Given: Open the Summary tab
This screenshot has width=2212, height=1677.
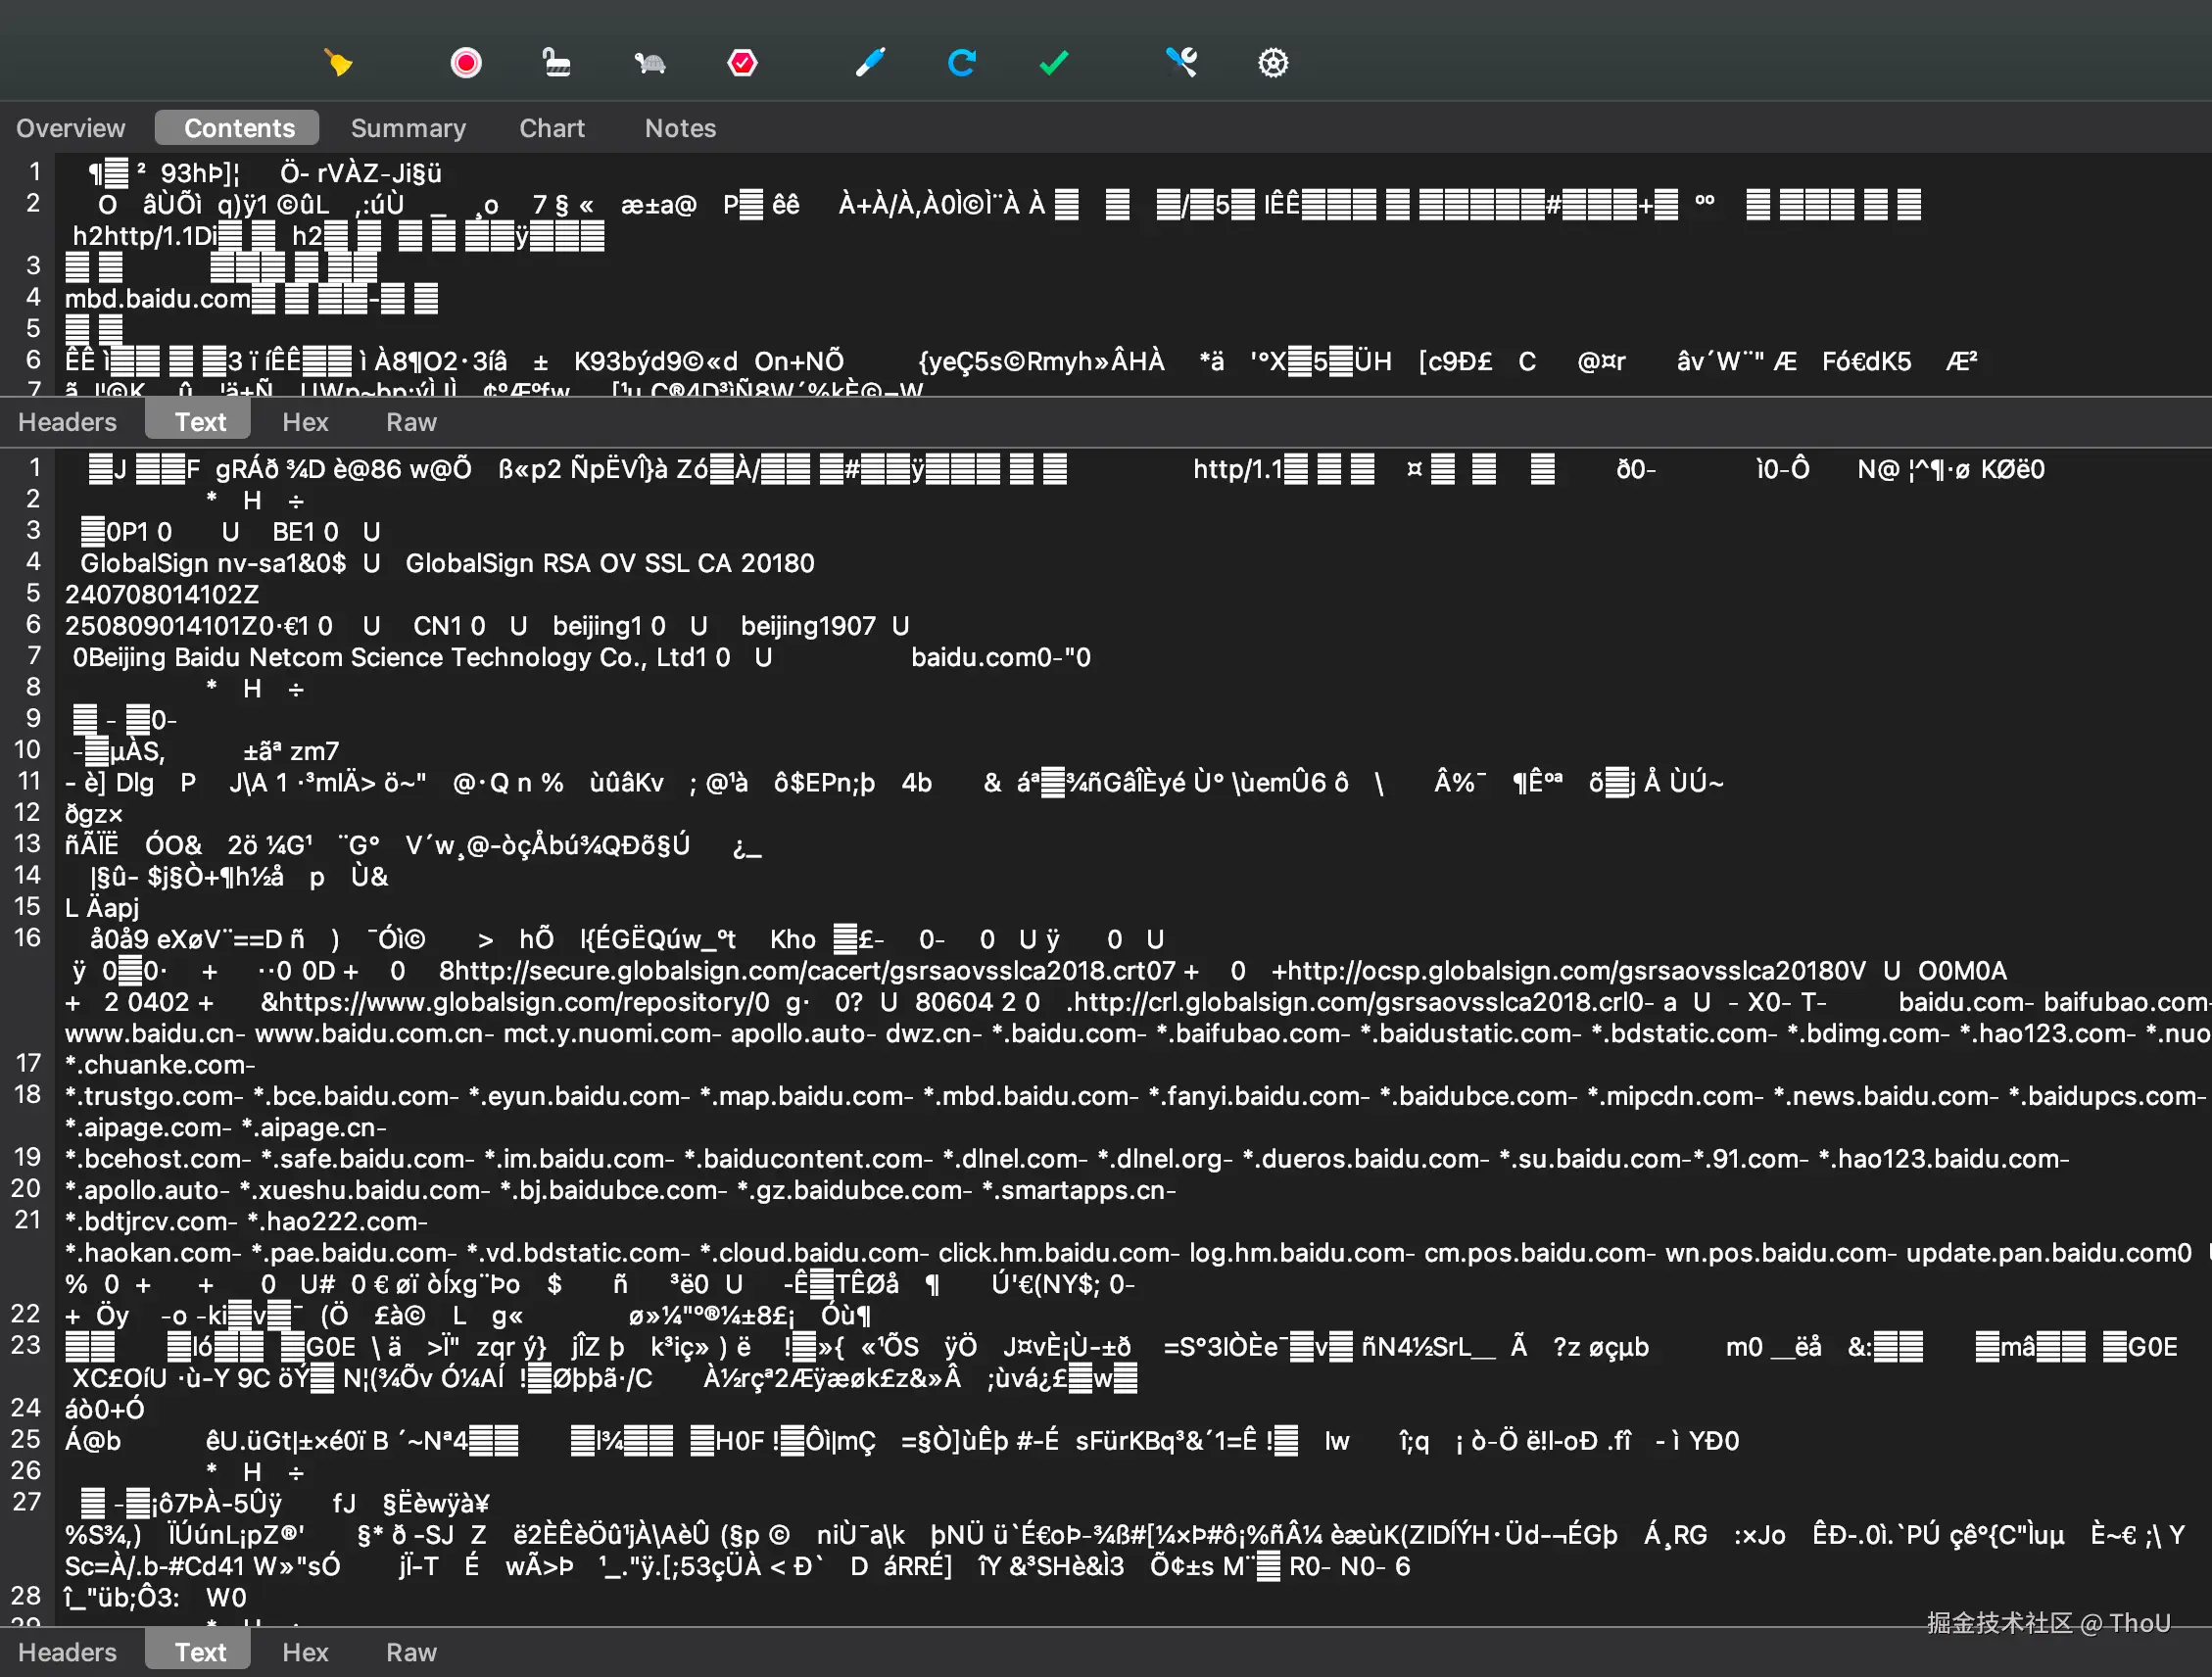Looking at the screenshot, I should pos(408,128).
